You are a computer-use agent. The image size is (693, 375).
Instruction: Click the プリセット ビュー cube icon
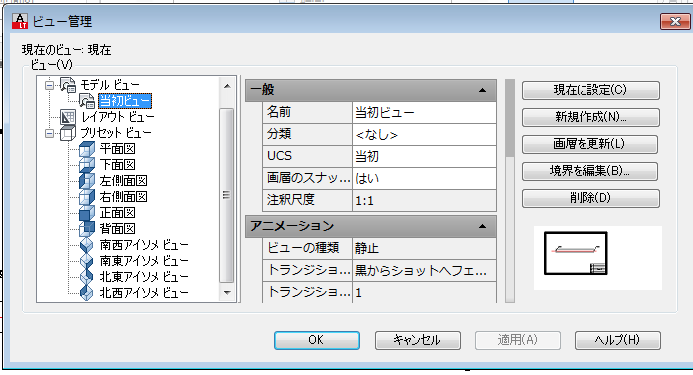pyautogui.click(x=68, y=133)
